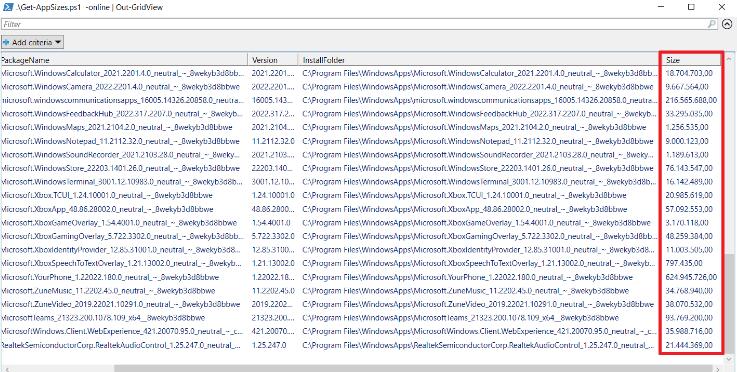This screenshot has height=372, width=737.
Task: Select the RealtekSemiconductorCorp.RealtekAudioControl package row
Action: [362, 345]
